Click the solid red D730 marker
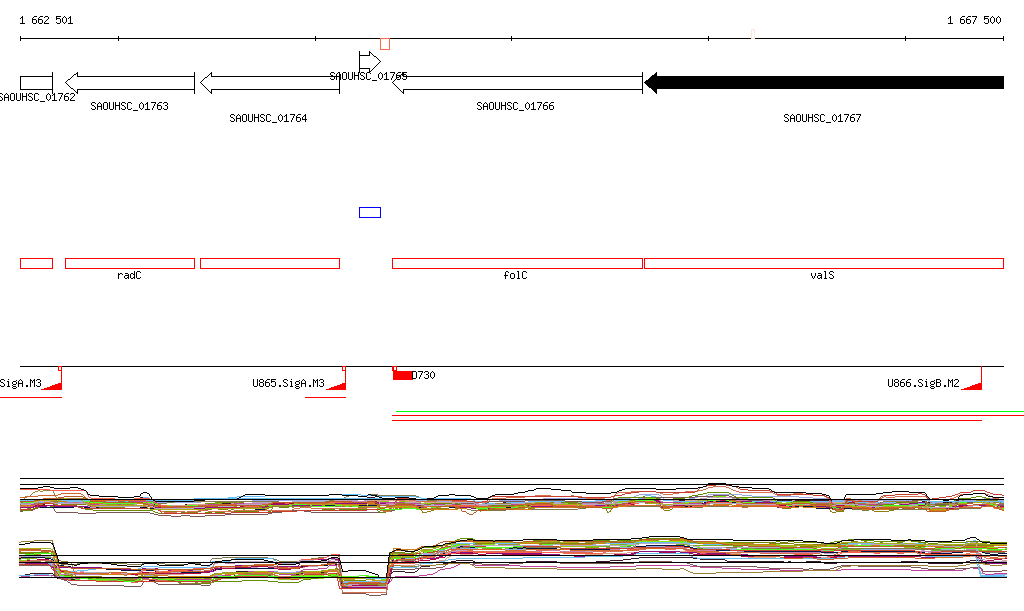Image resolution: width=1024 pixels, height=611 pixels. click(402, 375)
